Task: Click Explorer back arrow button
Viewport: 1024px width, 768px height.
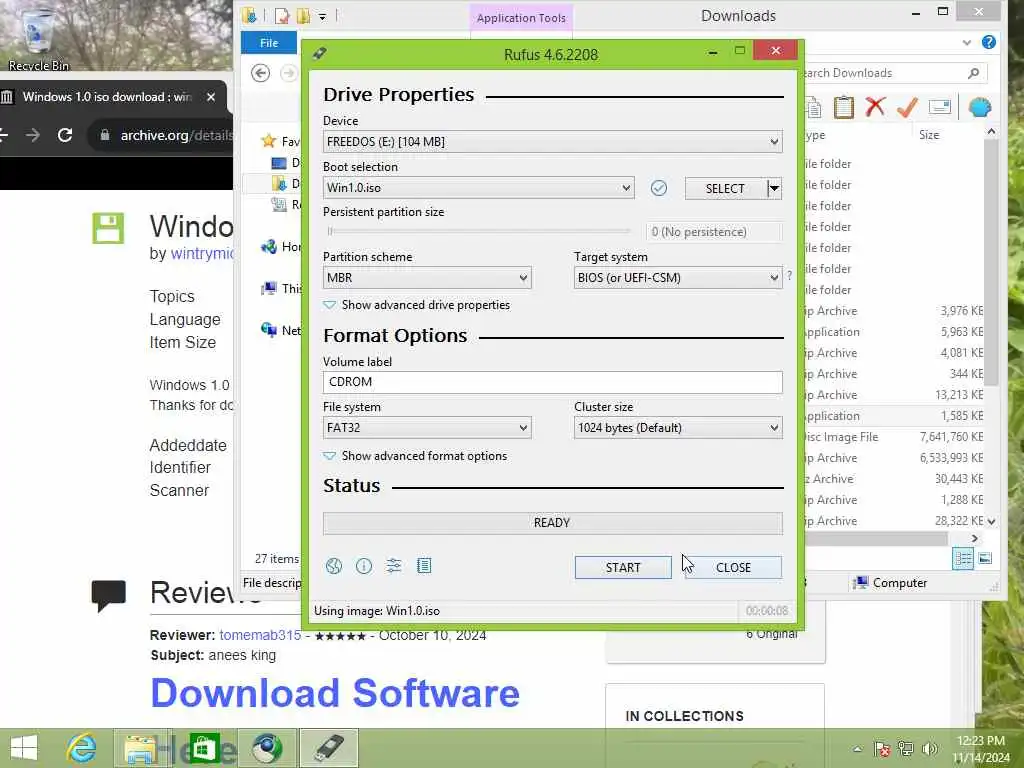Action: coord(261,73)
